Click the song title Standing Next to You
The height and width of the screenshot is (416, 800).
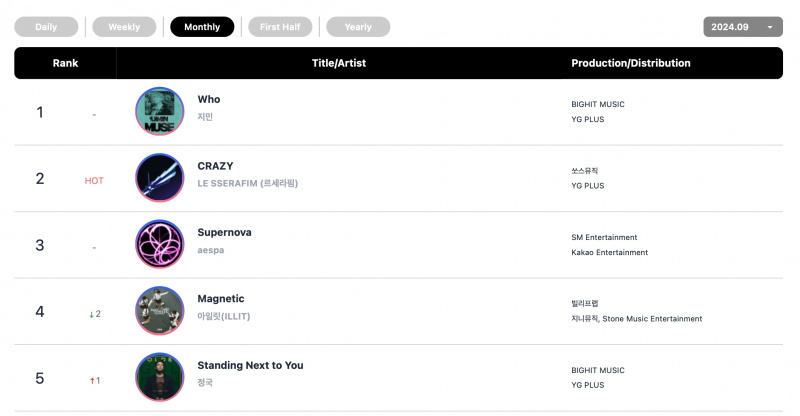(x=251, y=365)
